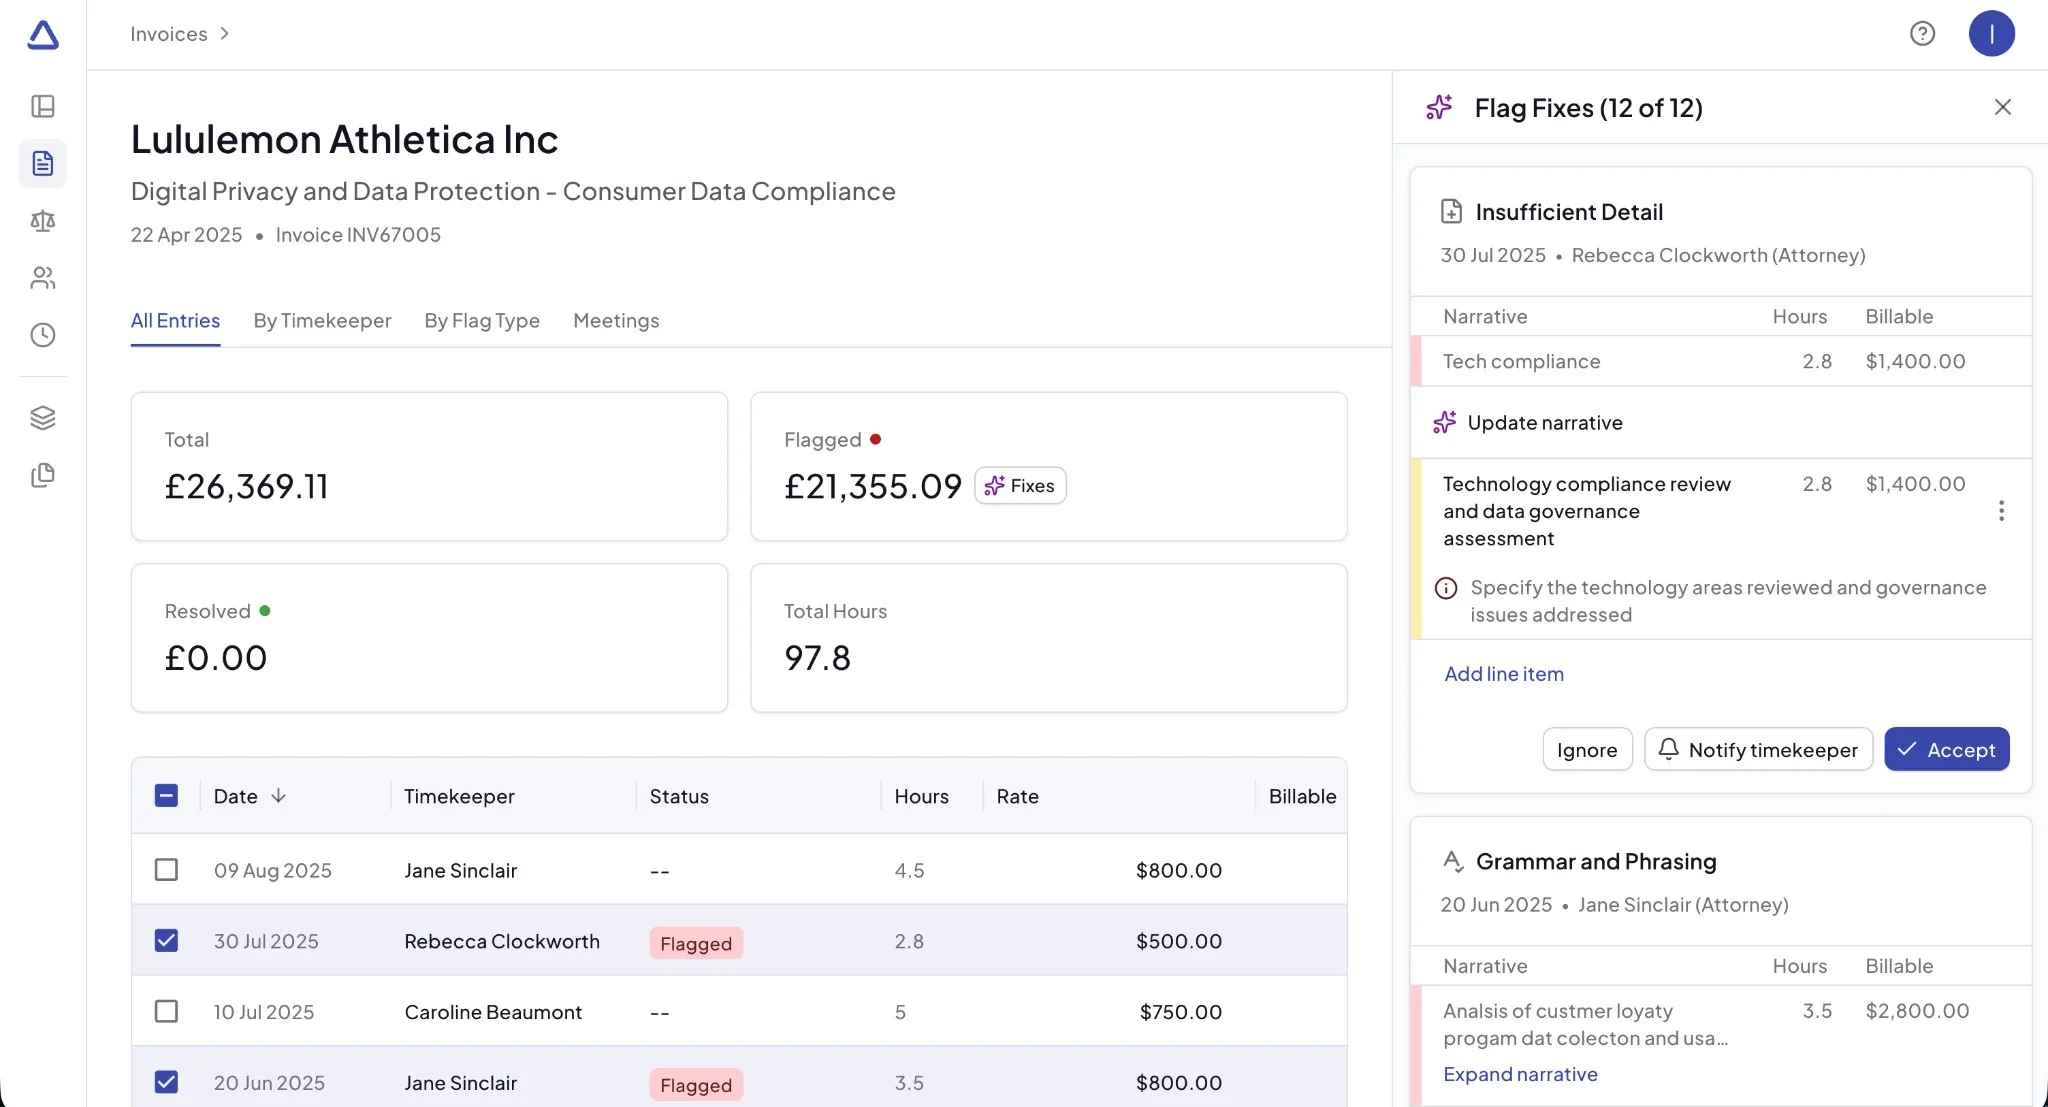The width and height of the screenshot is (2048, 1107).
Task: Open the scales of justice sidebar icon
Action: (43, 221)
